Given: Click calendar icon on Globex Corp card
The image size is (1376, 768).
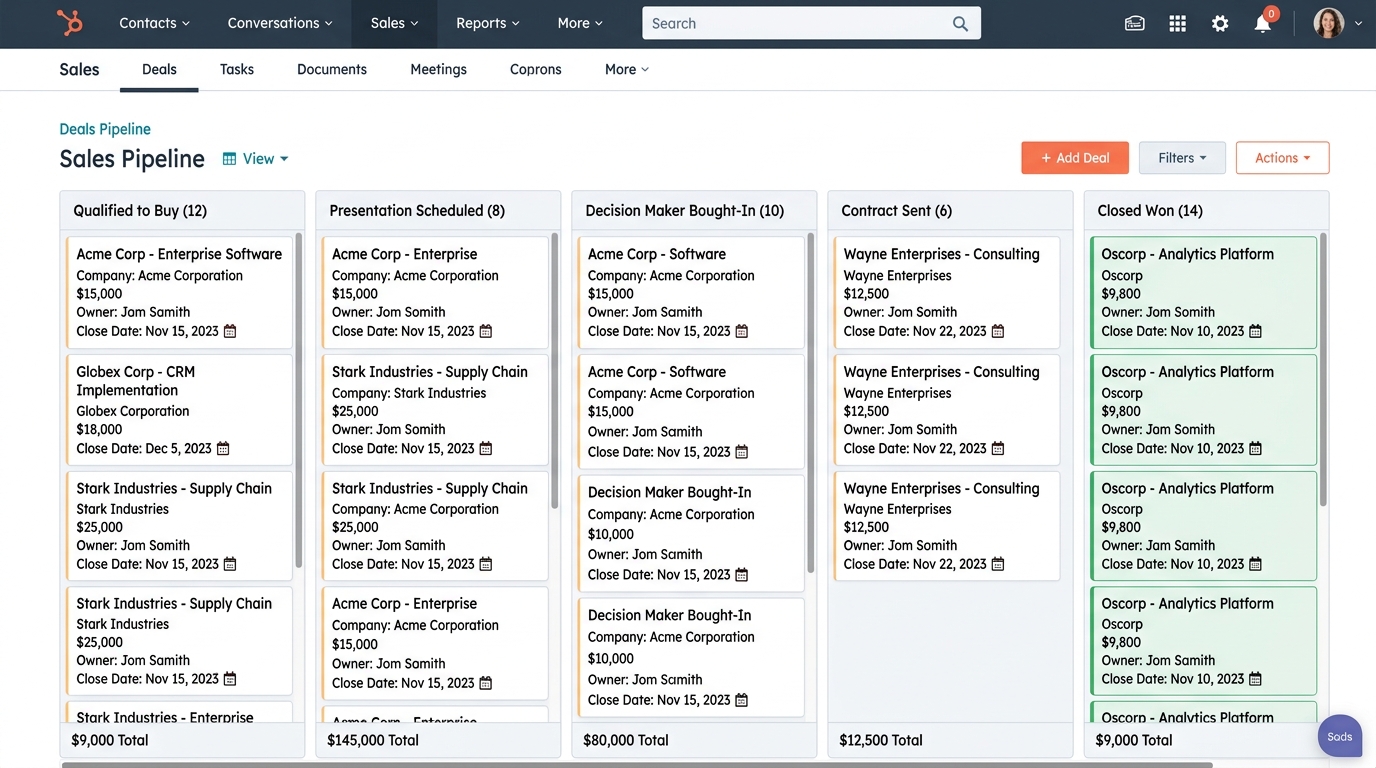Looking at the screenshot, I should 223,448.
